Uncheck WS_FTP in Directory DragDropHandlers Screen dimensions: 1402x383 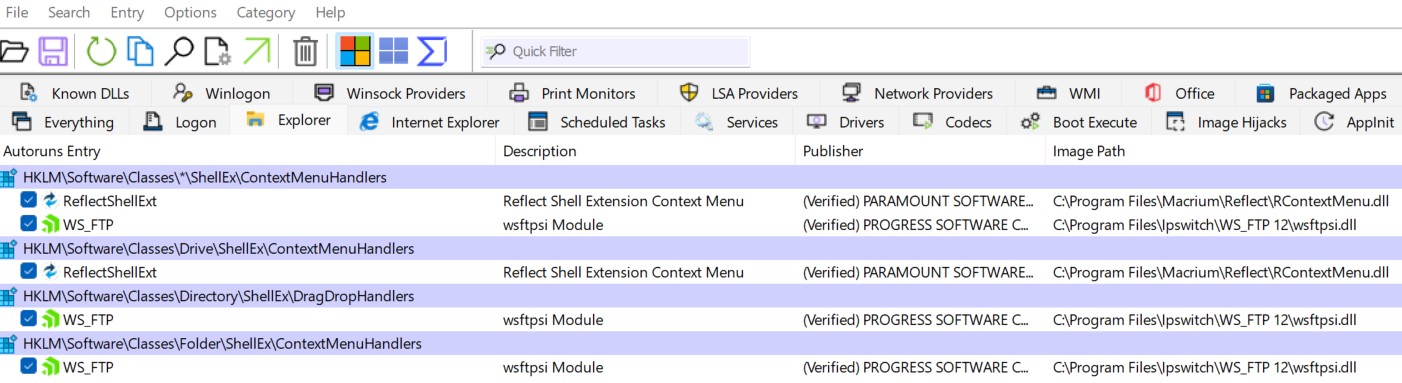(29, 320)
